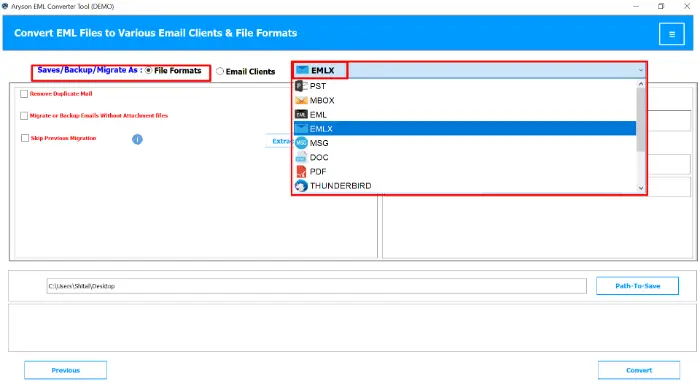The height and width of the screenshot is (392, 700).
Task: Select THUNDERBIRD in the dropdown list
Action: [x=465, y=186]
